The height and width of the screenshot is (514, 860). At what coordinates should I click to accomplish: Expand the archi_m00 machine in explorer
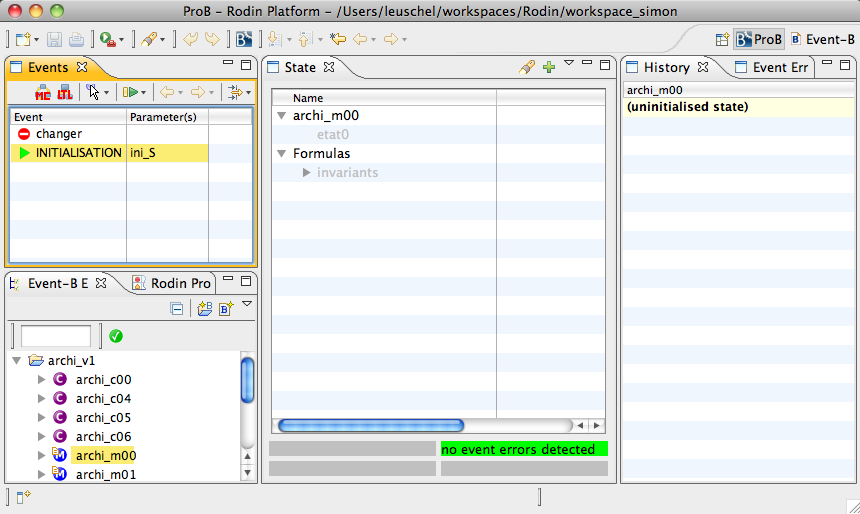tap(41, 456)
